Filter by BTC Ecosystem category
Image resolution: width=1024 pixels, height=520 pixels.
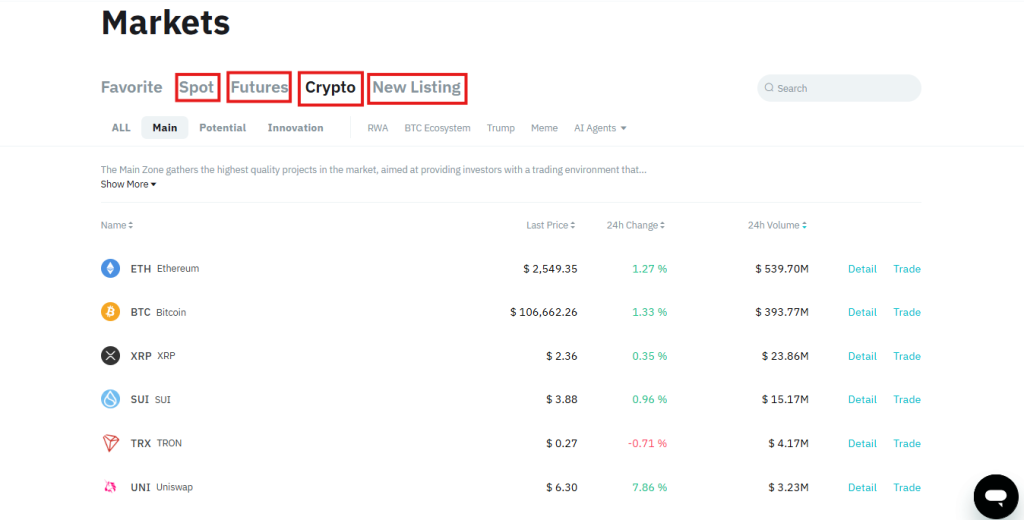pos(437,128)
